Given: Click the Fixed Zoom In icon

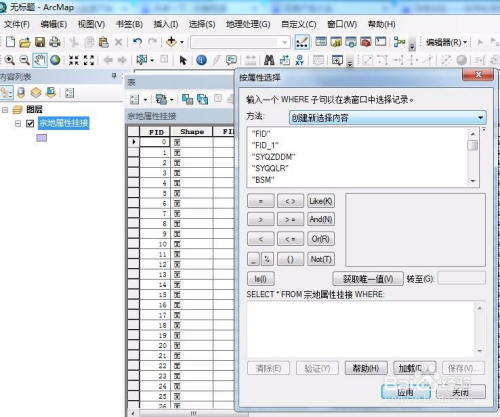Looking at the screenshot, I should point(74,60).
